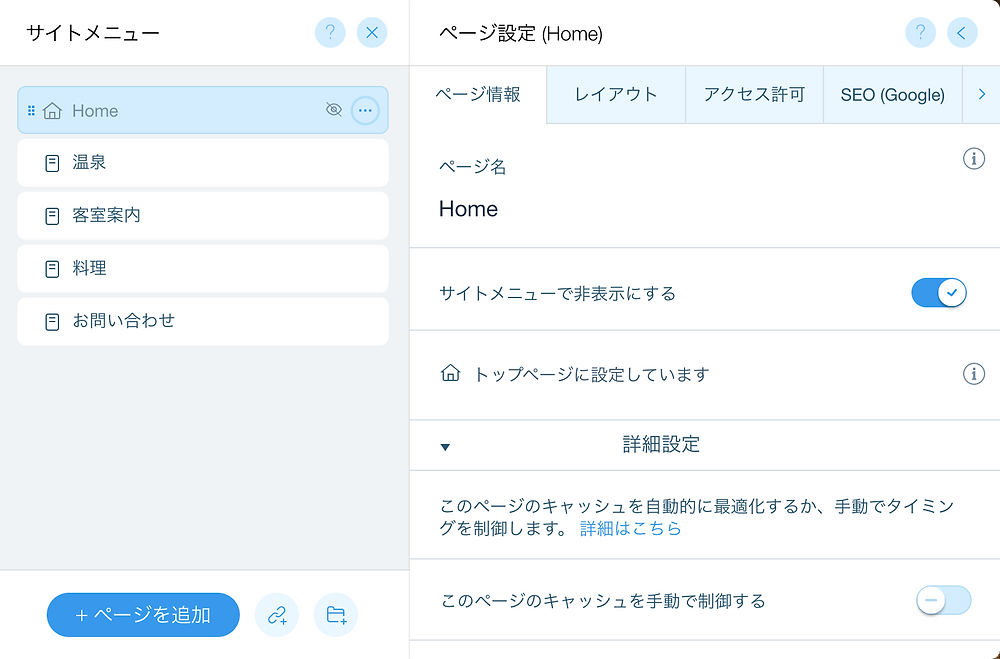Close the サイトメニュー panel
This screenshot has width=1000, height=659.
pyautogui.click(x=372, y=33)
